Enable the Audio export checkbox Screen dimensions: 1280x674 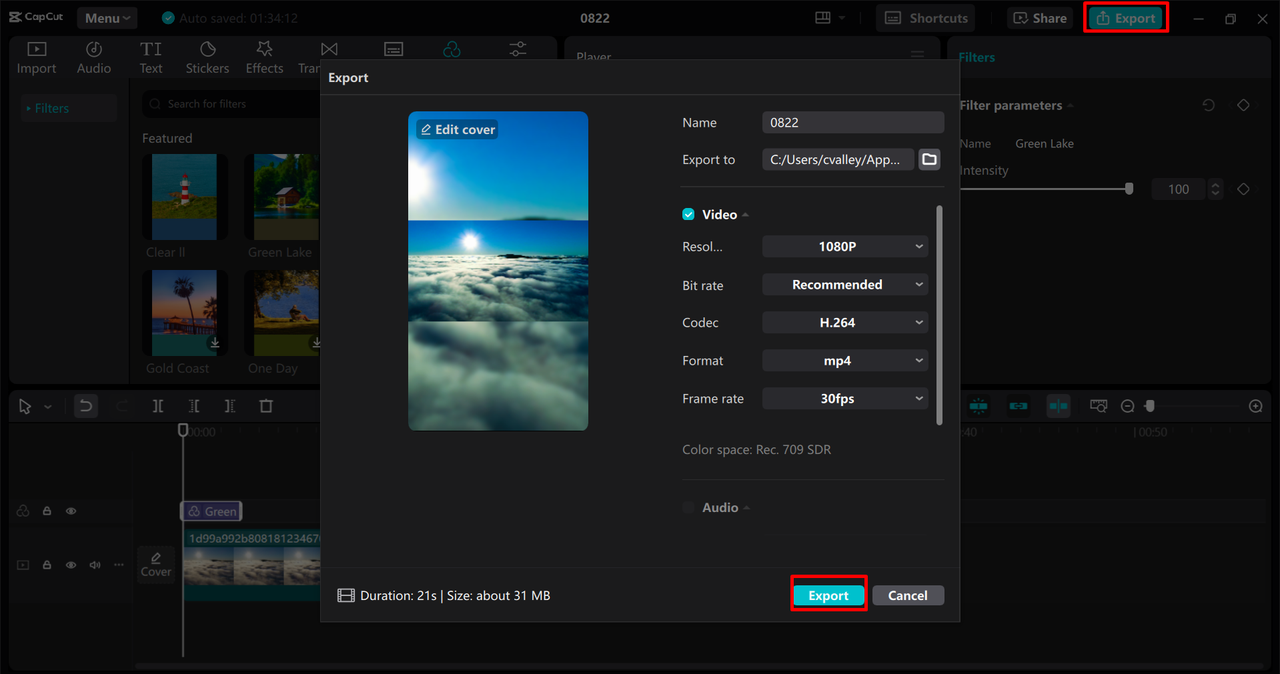[688, 508]
